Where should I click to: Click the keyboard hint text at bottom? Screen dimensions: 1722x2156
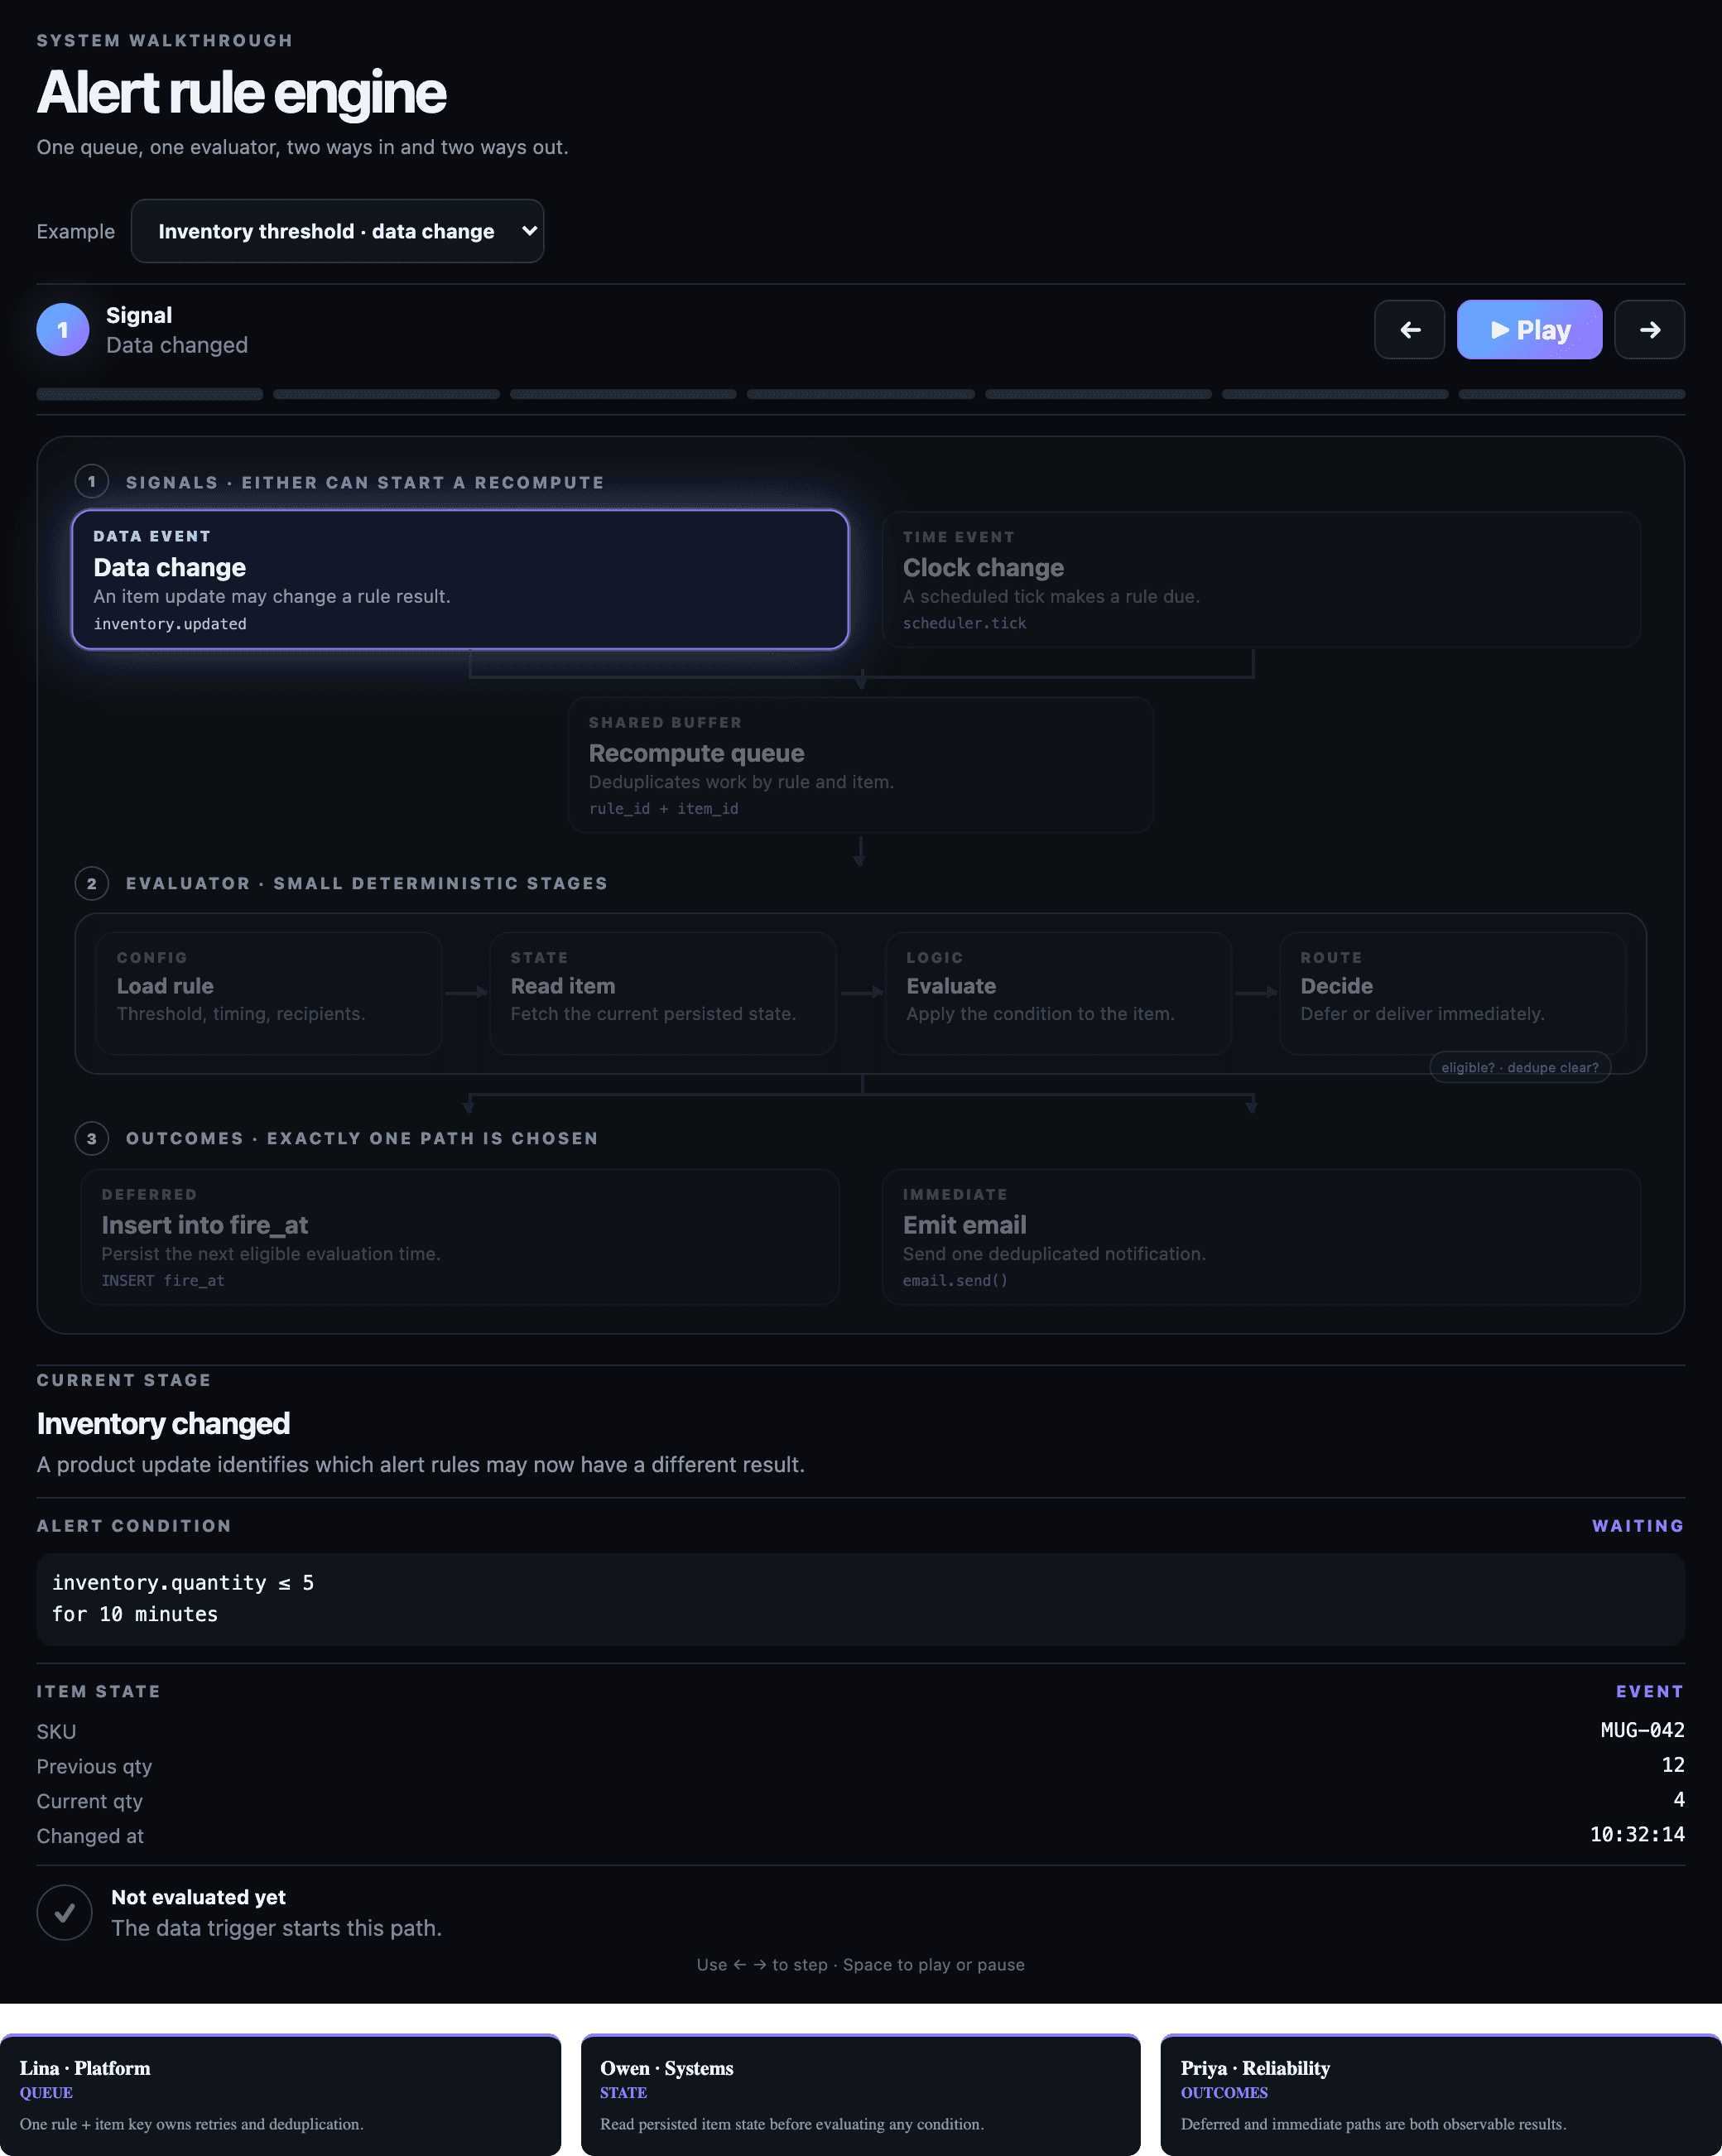[860, 1965]
